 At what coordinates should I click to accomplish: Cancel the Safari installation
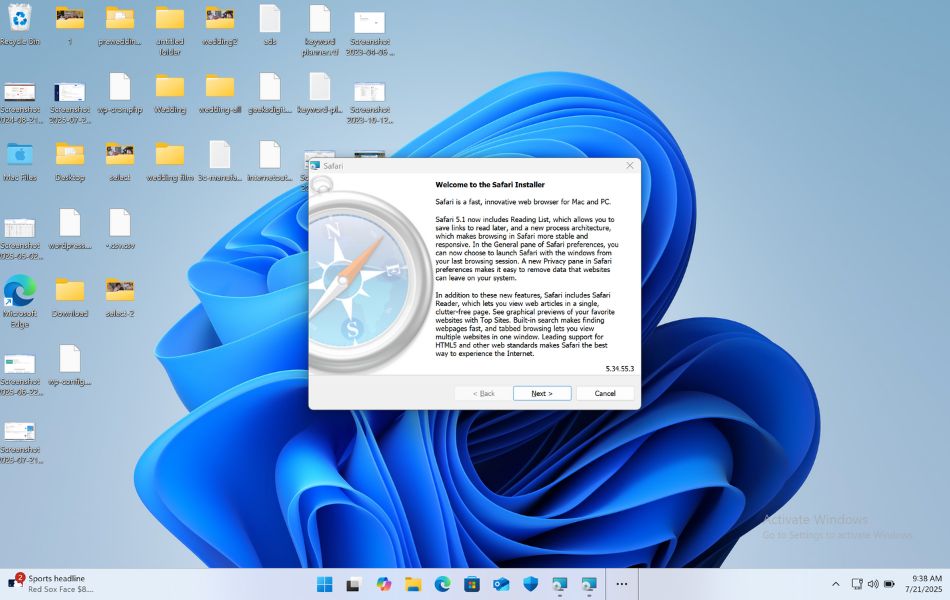[604, 393]
